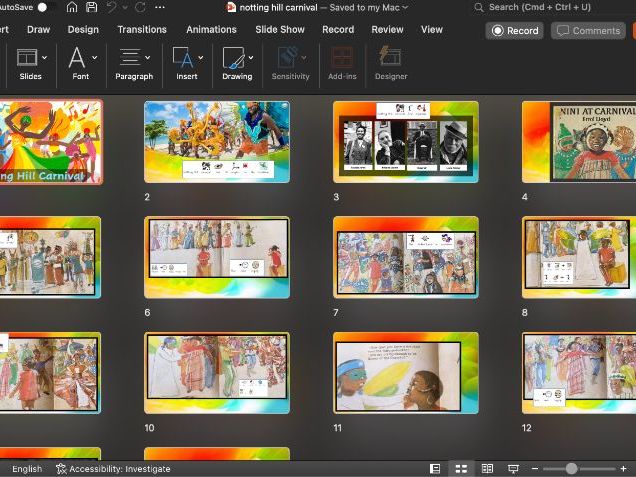Open the file title saved-location dropdown
This screenshot has height=477, width=636.
point(405,7)
